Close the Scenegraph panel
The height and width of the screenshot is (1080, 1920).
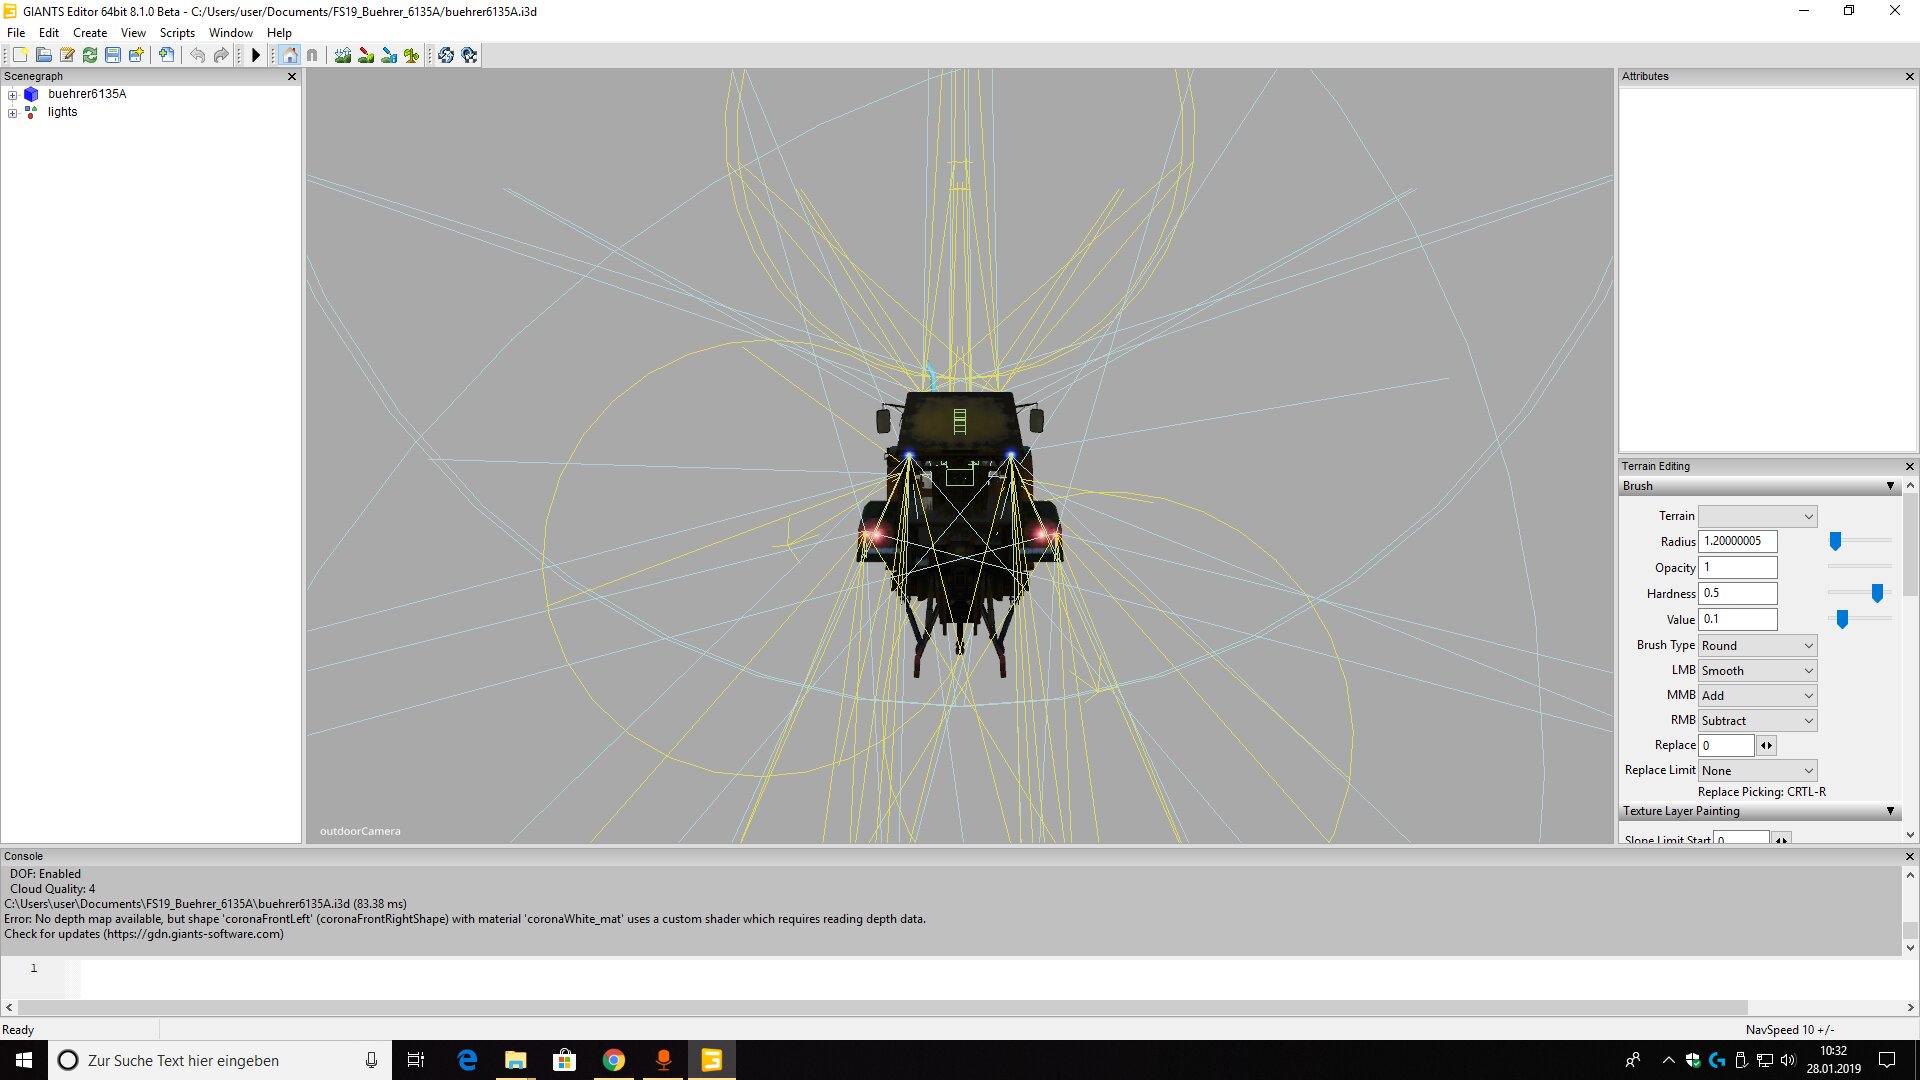tap(292, 77)
